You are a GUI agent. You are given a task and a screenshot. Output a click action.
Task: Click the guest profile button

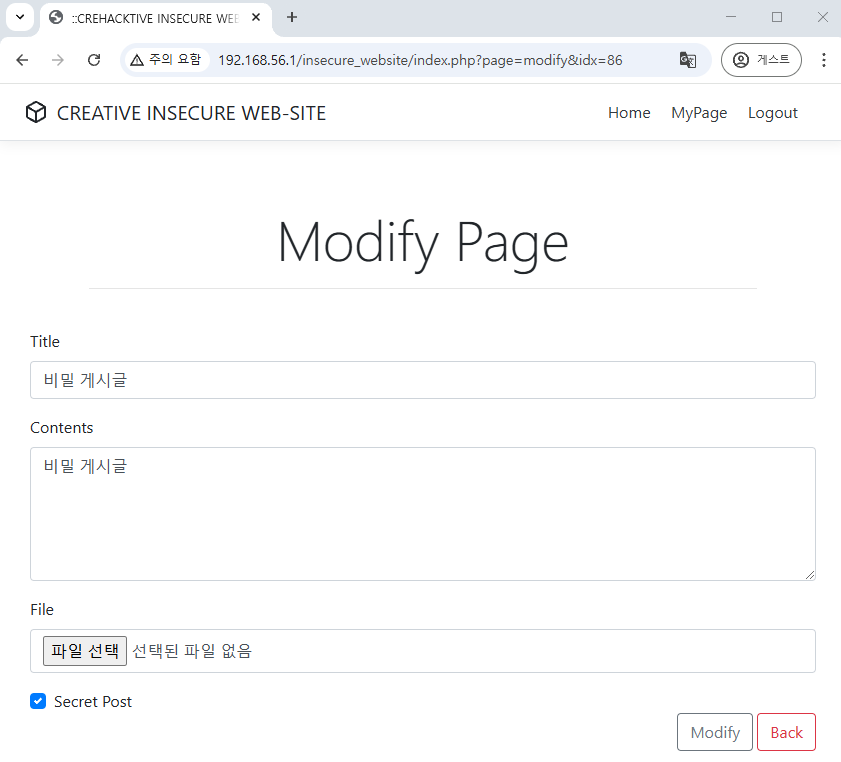(761, 60)
